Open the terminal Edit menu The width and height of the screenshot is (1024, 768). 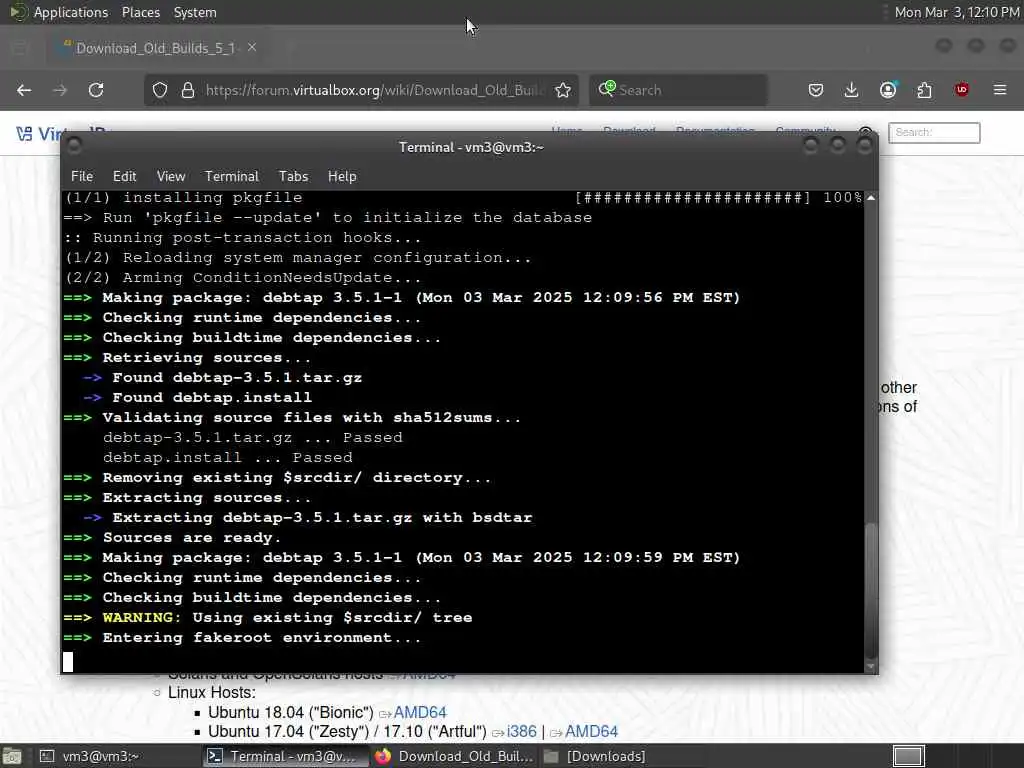pos(124,176)
